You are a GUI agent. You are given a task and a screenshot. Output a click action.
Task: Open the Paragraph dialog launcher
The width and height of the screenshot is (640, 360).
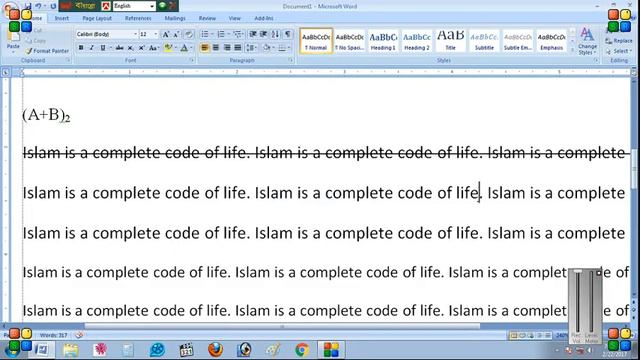click(x=291, y=60)
